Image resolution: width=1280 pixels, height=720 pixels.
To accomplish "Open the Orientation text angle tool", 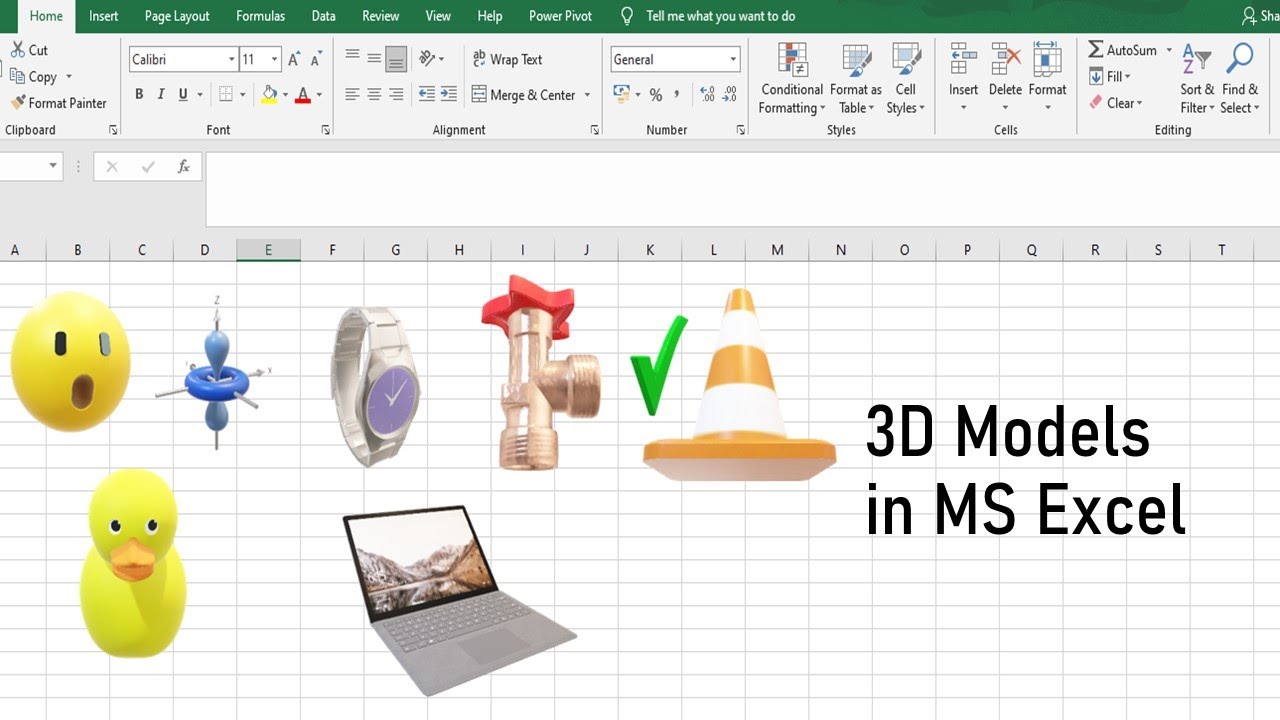I will [427, 59].
